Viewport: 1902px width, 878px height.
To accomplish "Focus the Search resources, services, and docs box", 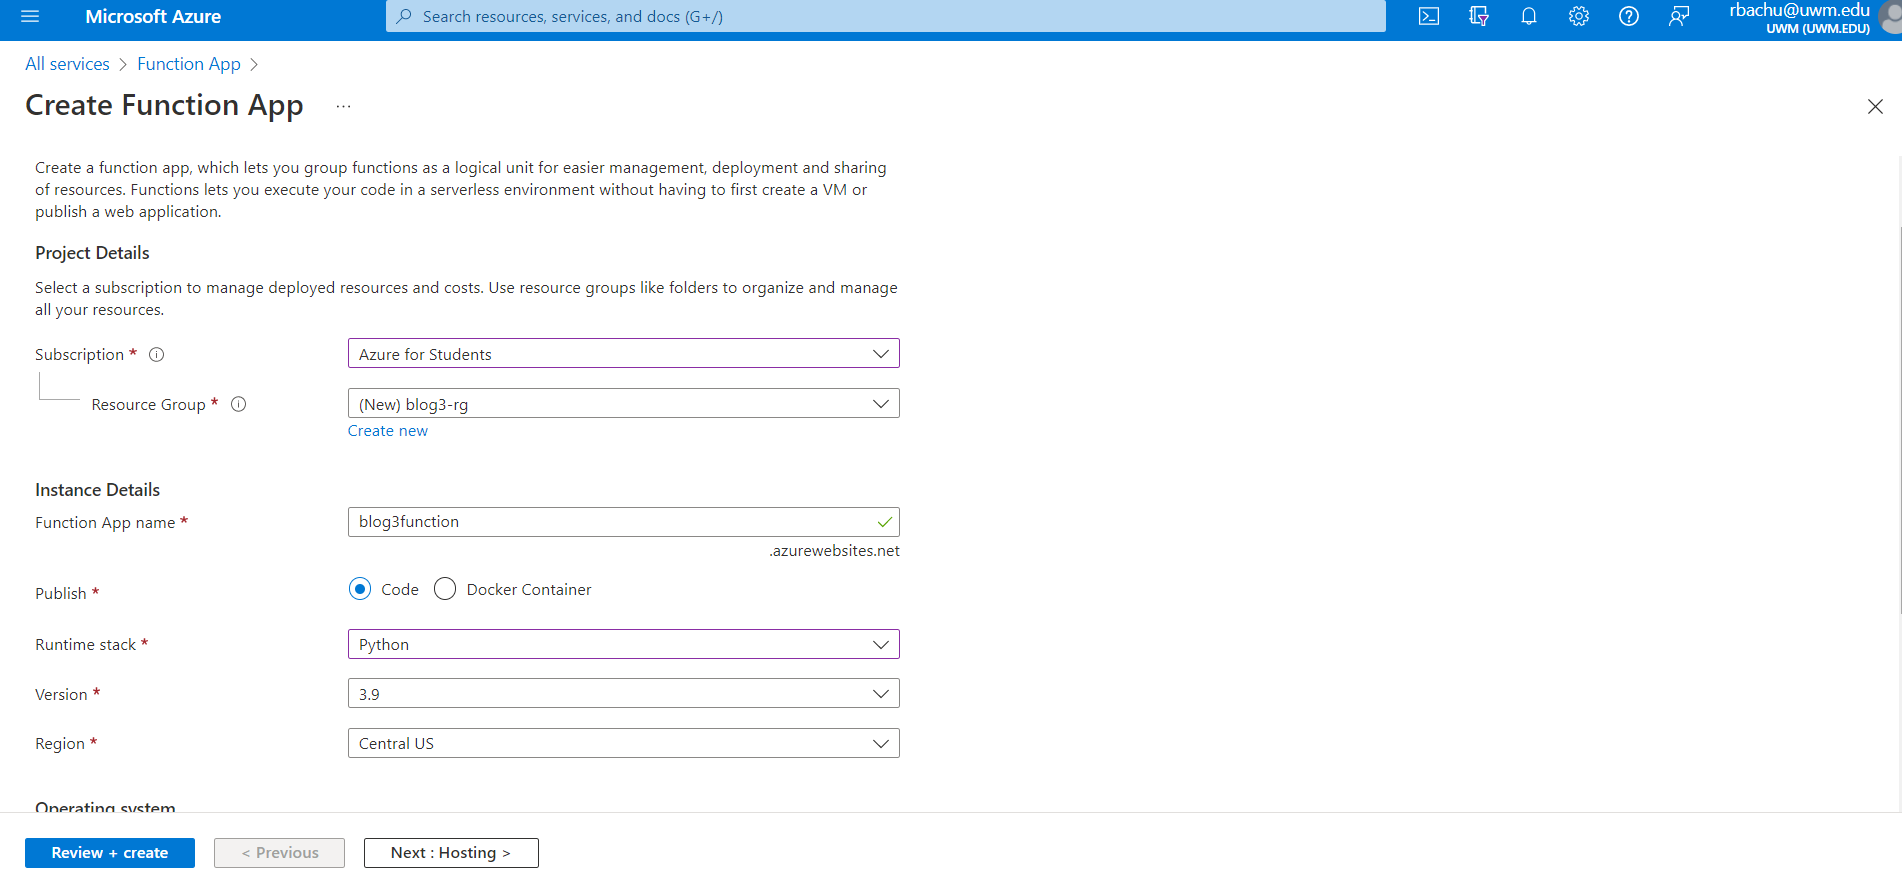I will pyautogui.click(x=886, y=16).
